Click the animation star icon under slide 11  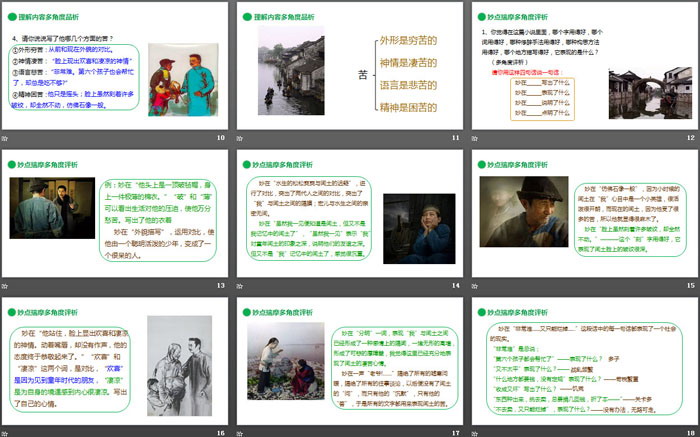[x=241, y=137]
